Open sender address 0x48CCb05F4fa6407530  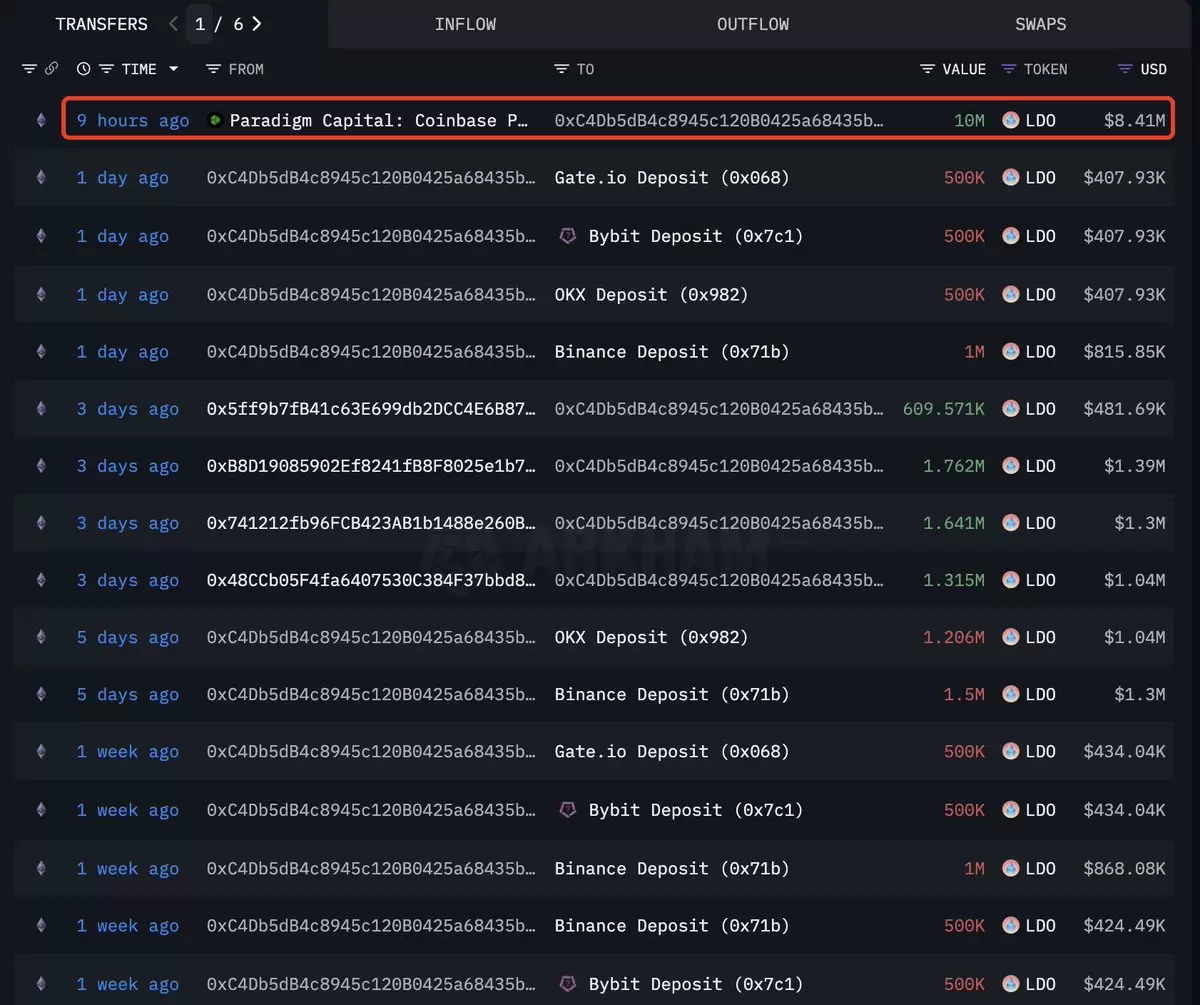pyautogui.click(x=371, y=580)
